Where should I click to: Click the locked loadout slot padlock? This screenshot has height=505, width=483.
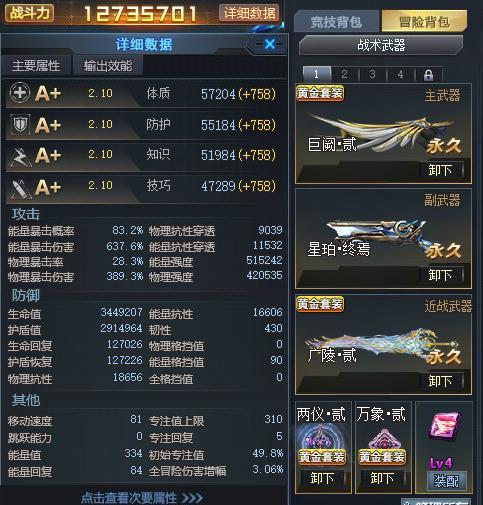pos(428,75)
